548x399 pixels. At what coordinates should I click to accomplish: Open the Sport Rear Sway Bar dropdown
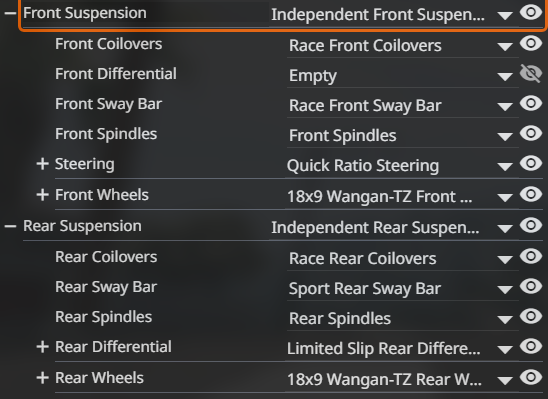[x=402, y=289]
